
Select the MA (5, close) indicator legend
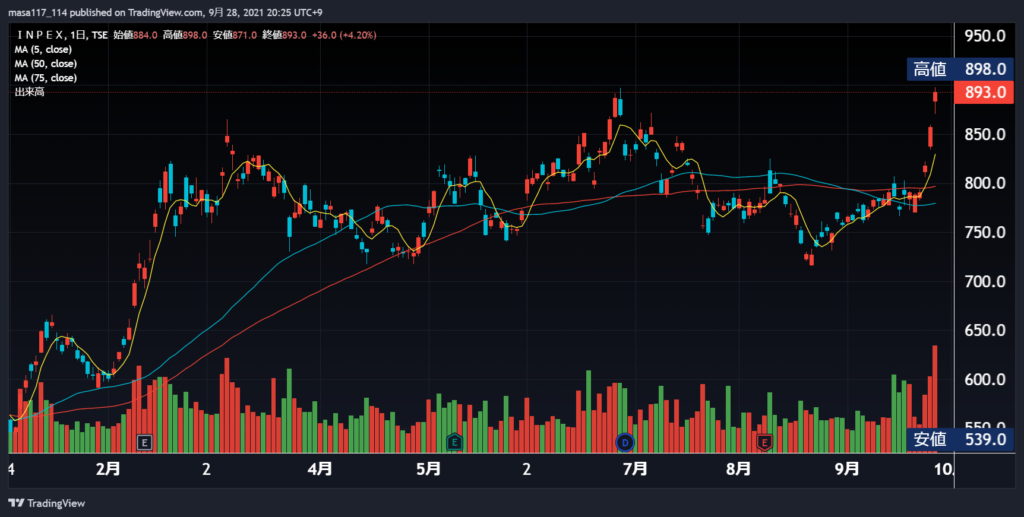pos(43,50)
